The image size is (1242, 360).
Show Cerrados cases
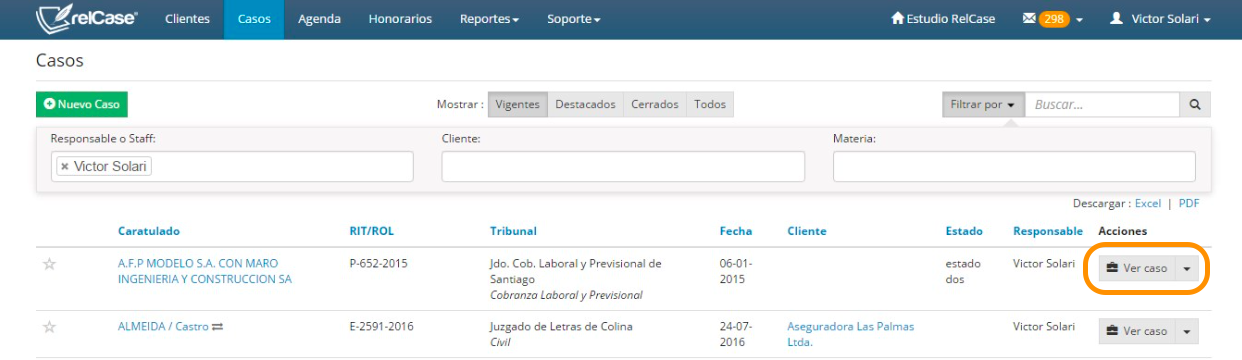[655, 104]
